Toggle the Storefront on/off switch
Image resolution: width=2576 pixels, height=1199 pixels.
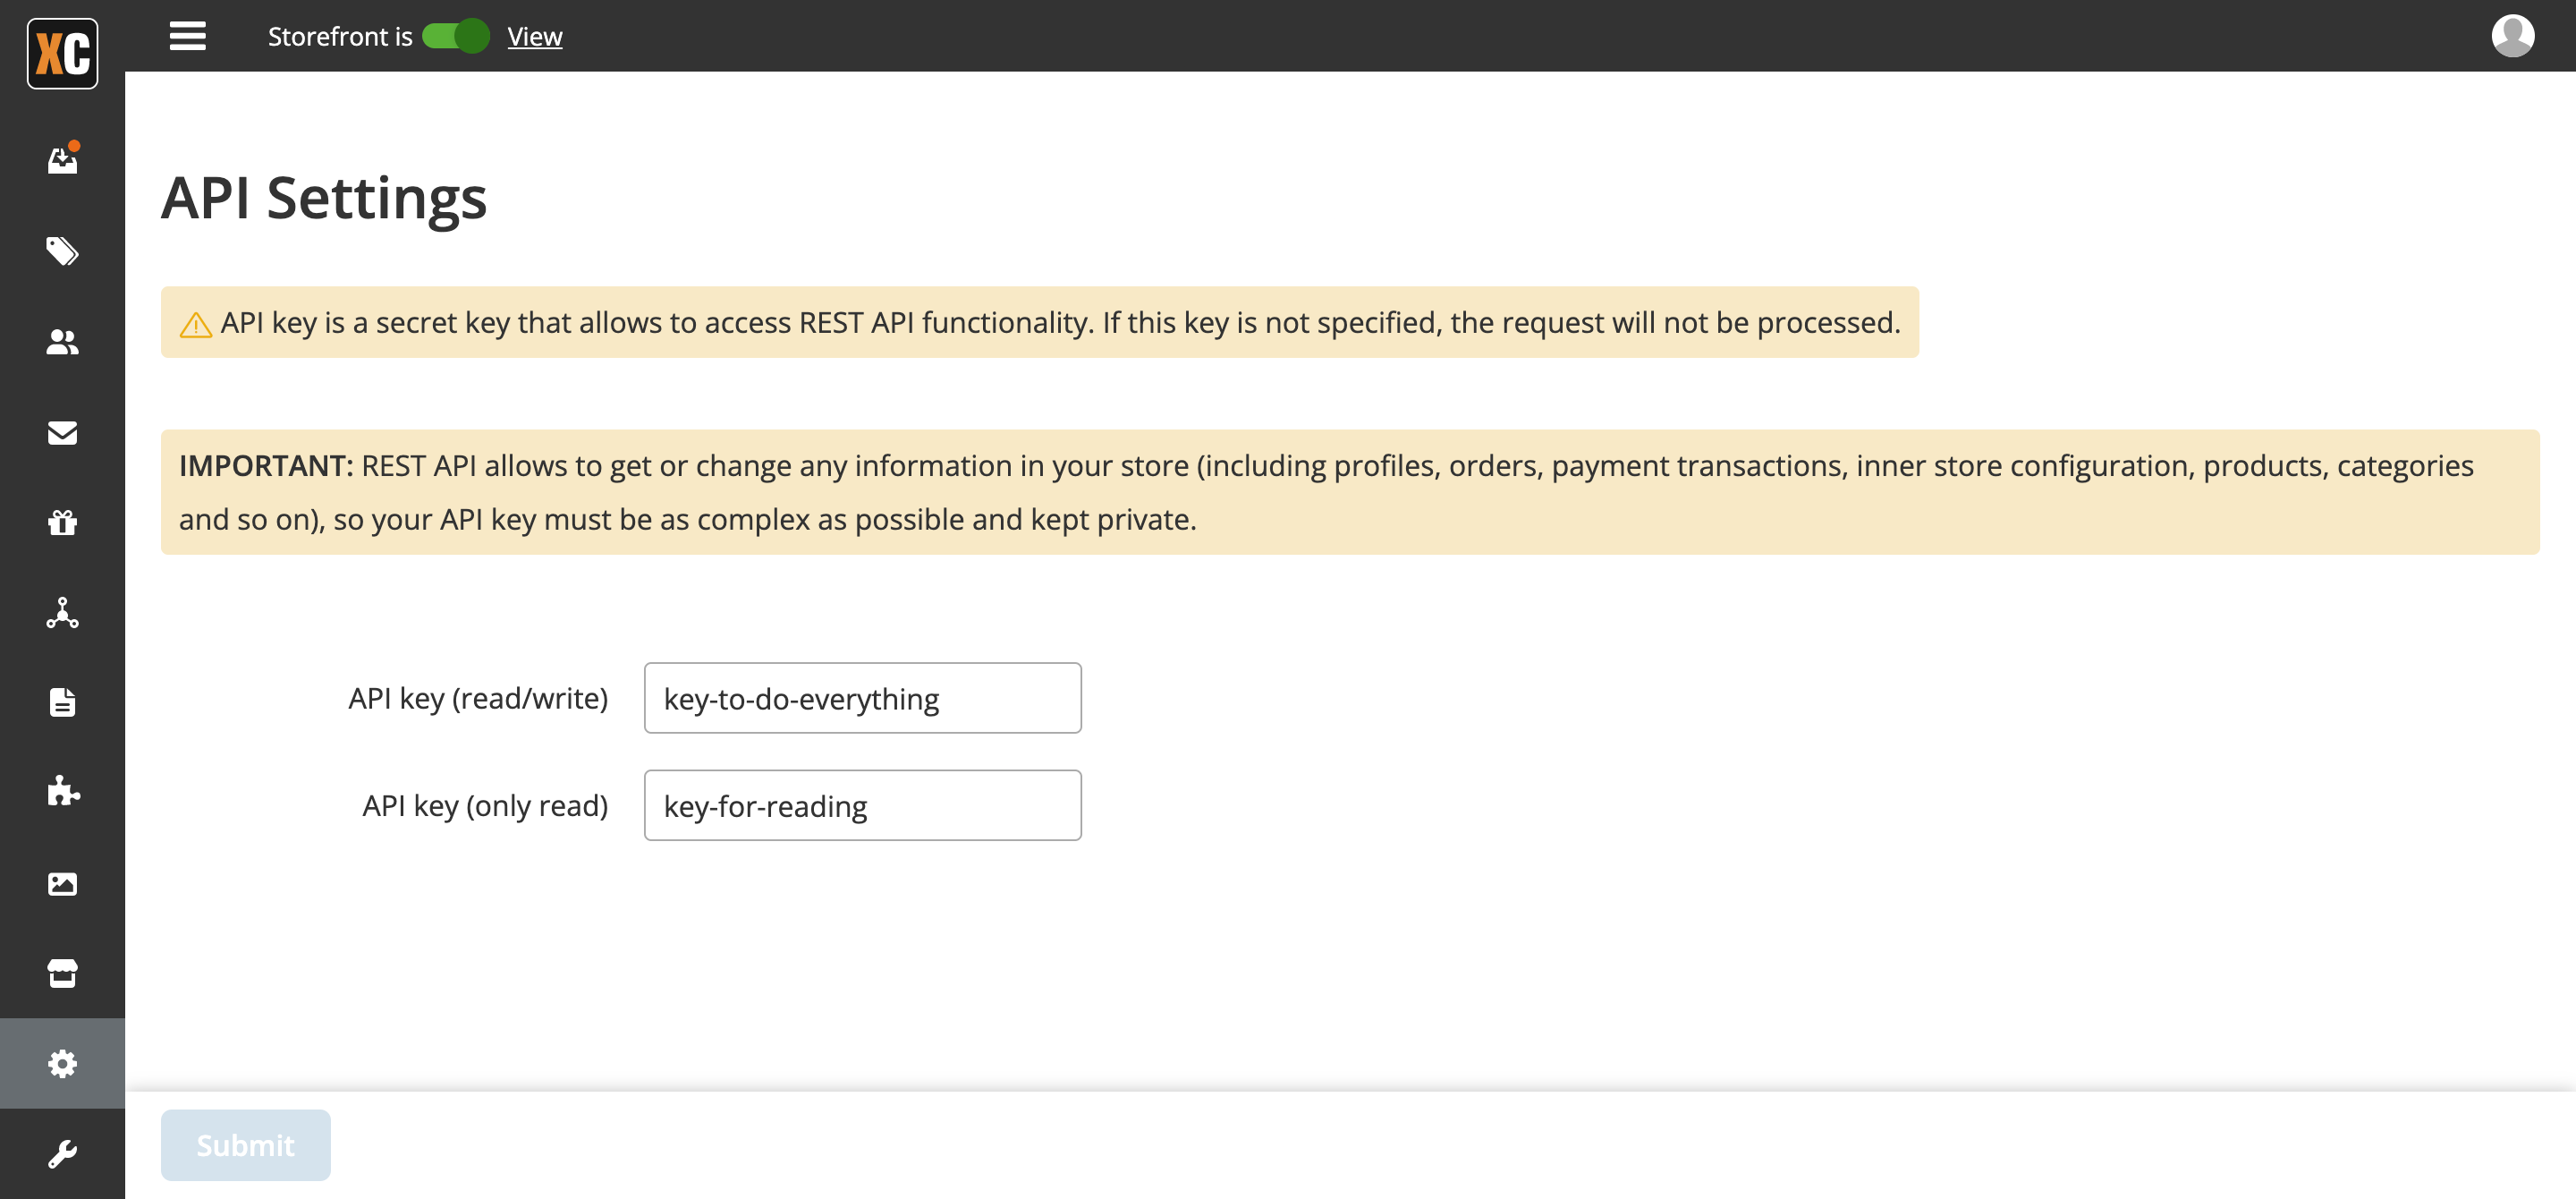click(x=455, y=36)
